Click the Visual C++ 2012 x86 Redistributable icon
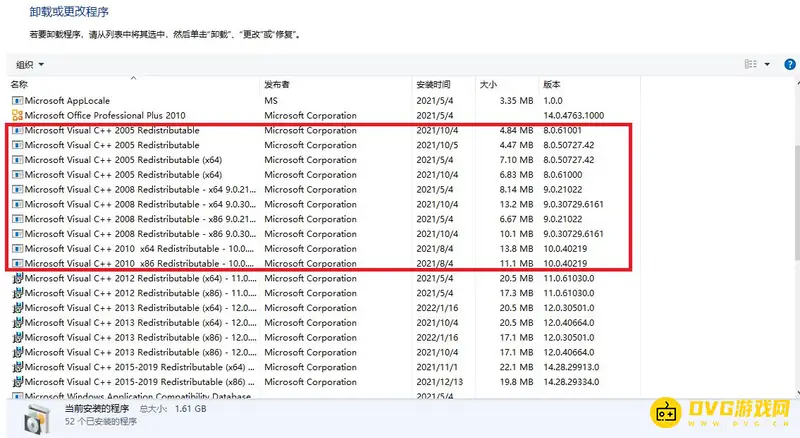 (17, 293)
